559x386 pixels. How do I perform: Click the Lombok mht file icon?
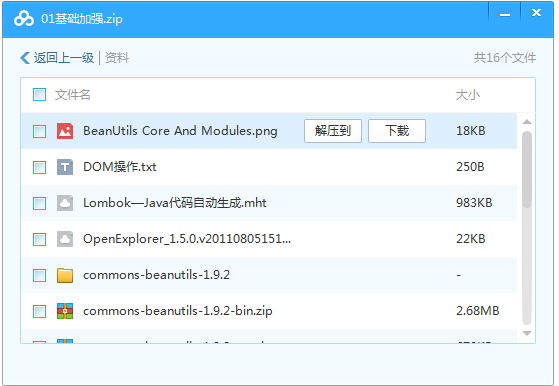coord(65,203)
